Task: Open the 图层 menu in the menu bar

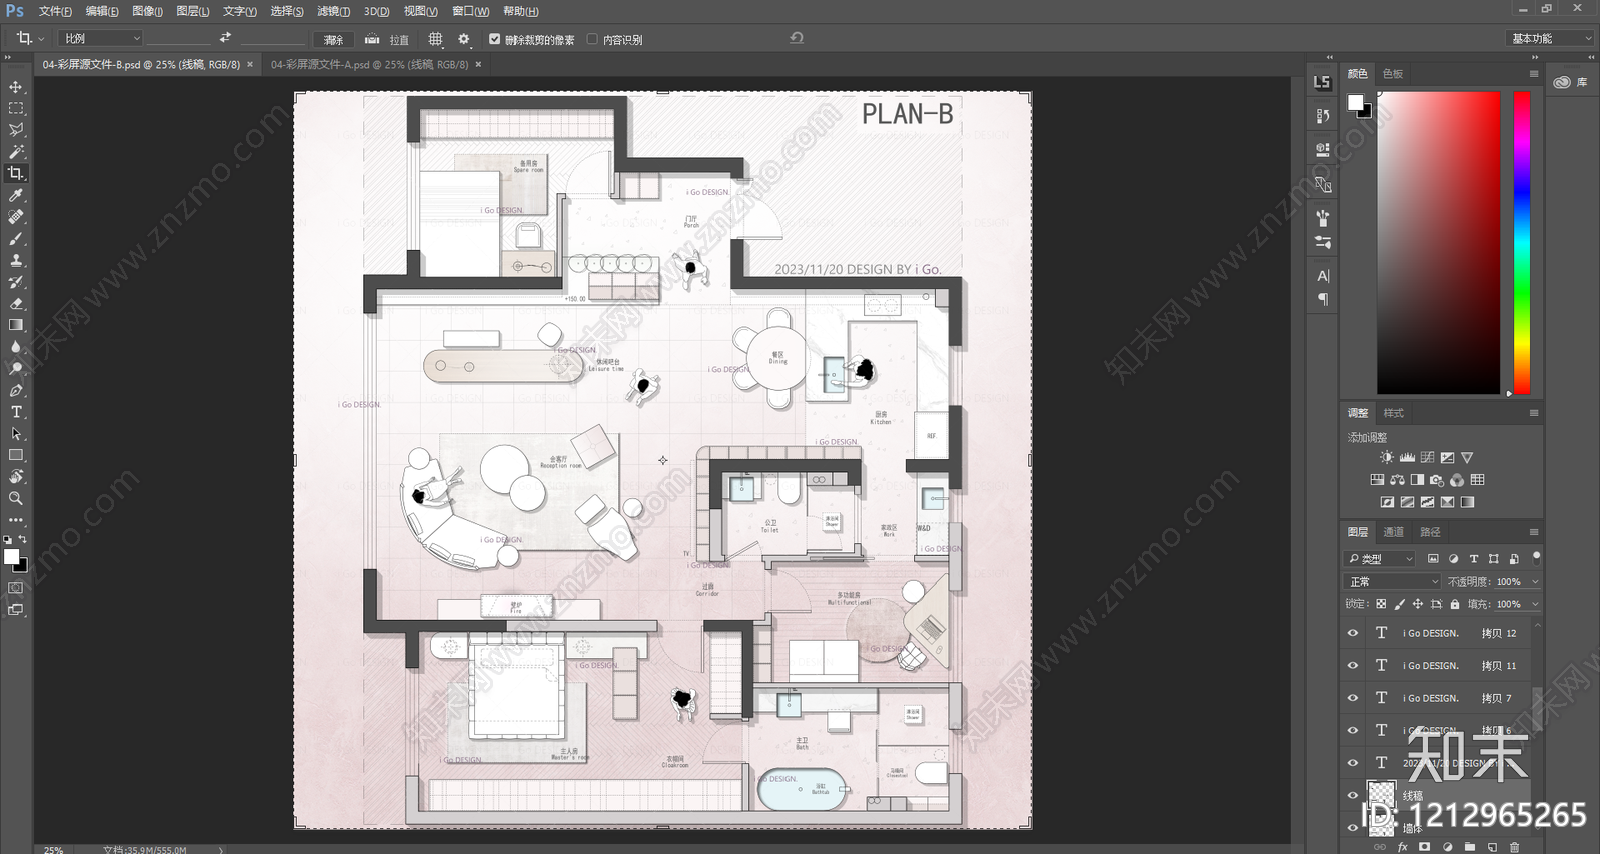Action: point(192,11)
